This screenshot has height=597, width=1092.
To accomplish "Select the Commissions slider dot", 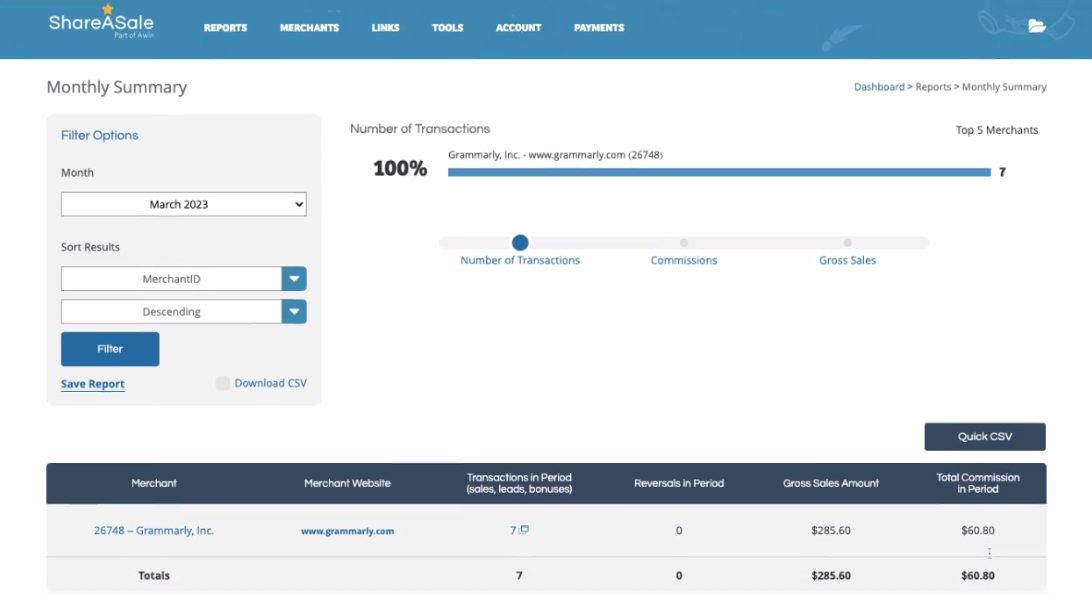I will (x=684, y=242).
